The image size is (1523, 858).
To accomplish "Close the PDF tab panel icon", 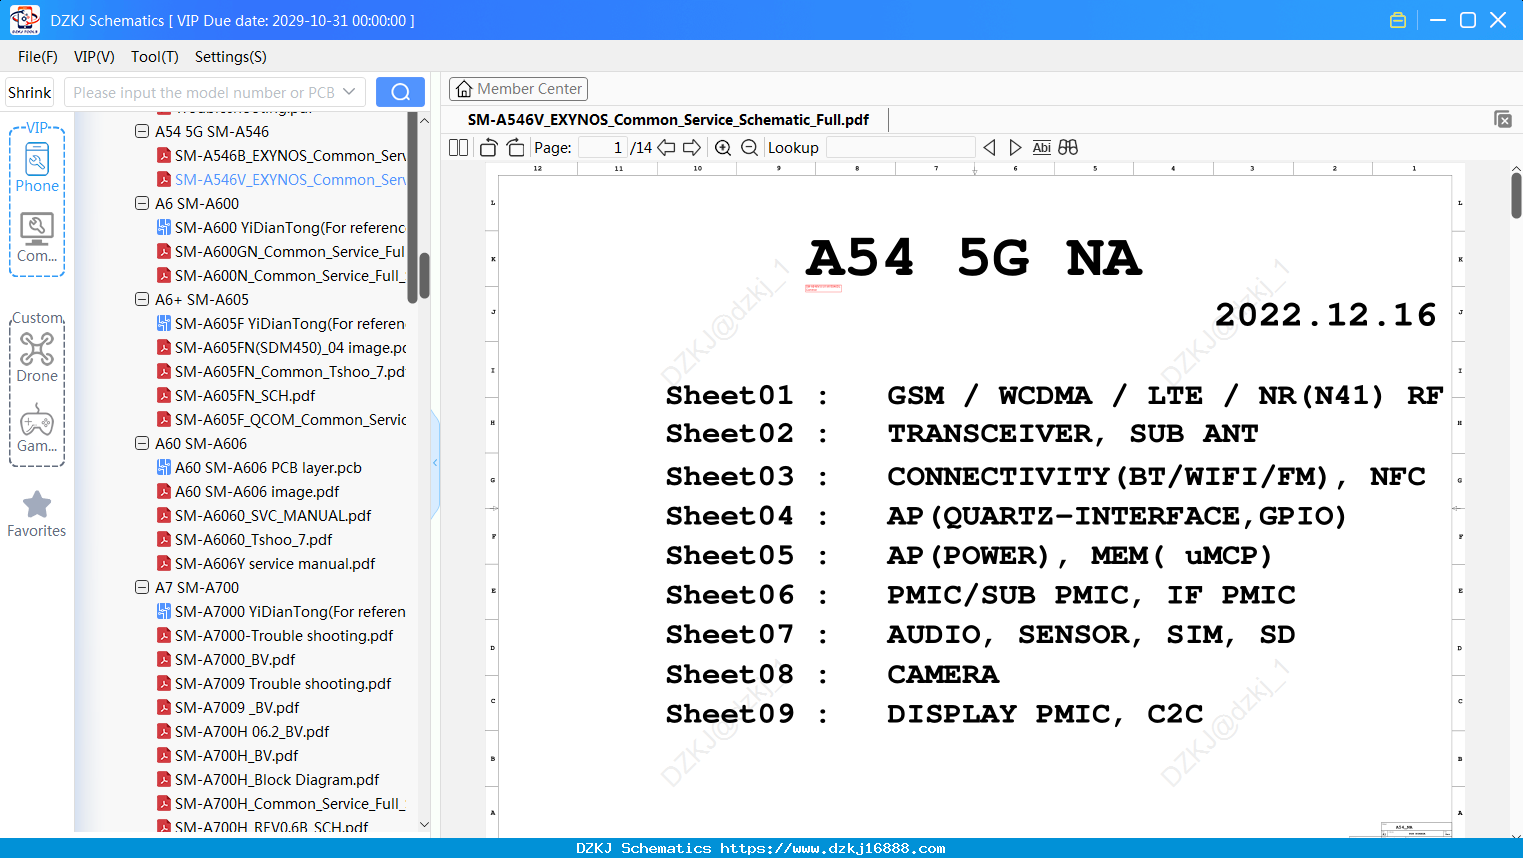I will [x=1503, y=119].
